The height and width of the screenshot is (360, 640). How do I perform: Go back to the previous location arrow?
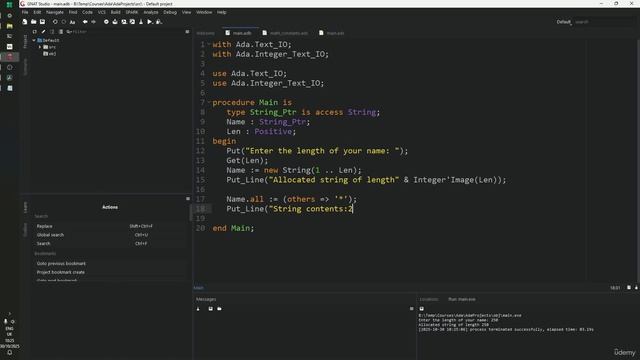click(85, 22)
